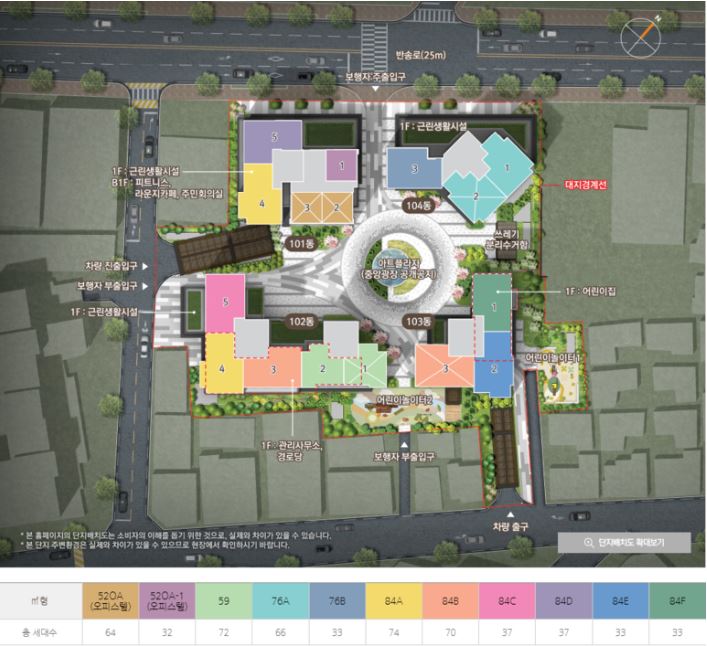The width and height of the screenshot is (707, 646).
Task: Select the 76A type legend swatch
Action: pyautogui.click(x=280, y=600)
